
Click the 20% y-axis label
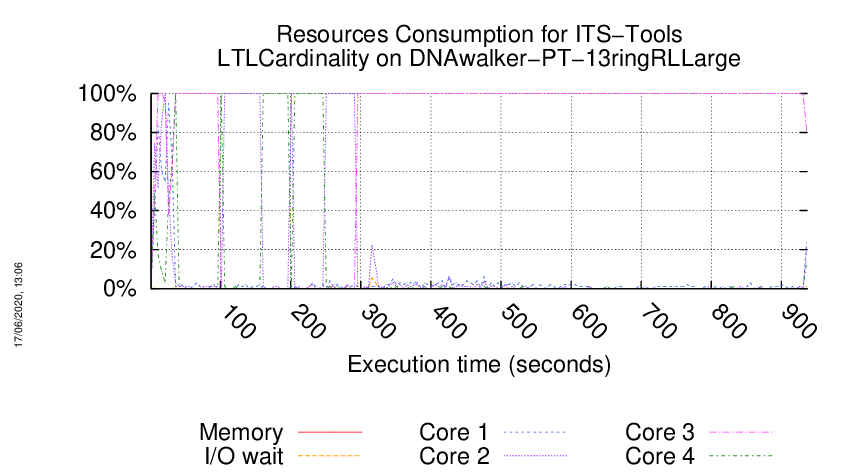pyautogui.click(x=113, y=250)
